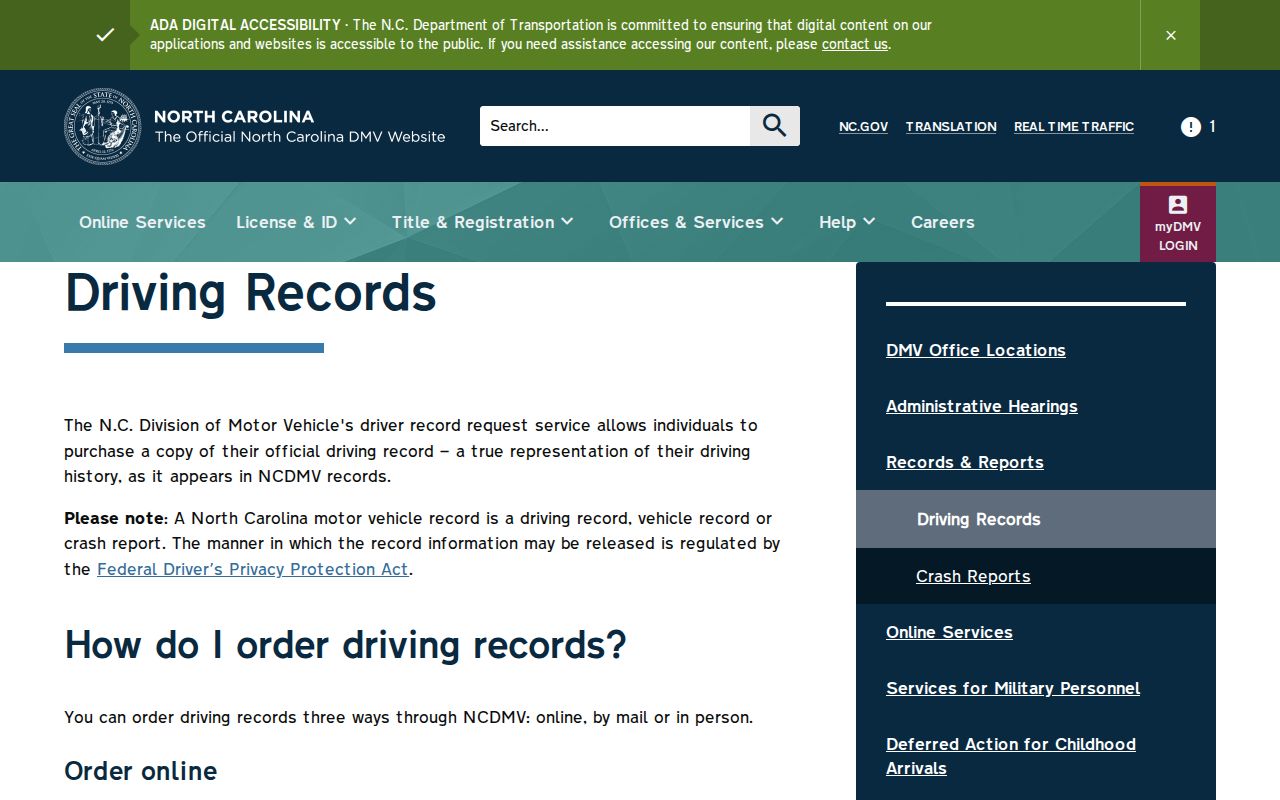1280x800 pixels.
Task: Open Administrative Hearings in the sidebar
Action: (x=982, y=406)
